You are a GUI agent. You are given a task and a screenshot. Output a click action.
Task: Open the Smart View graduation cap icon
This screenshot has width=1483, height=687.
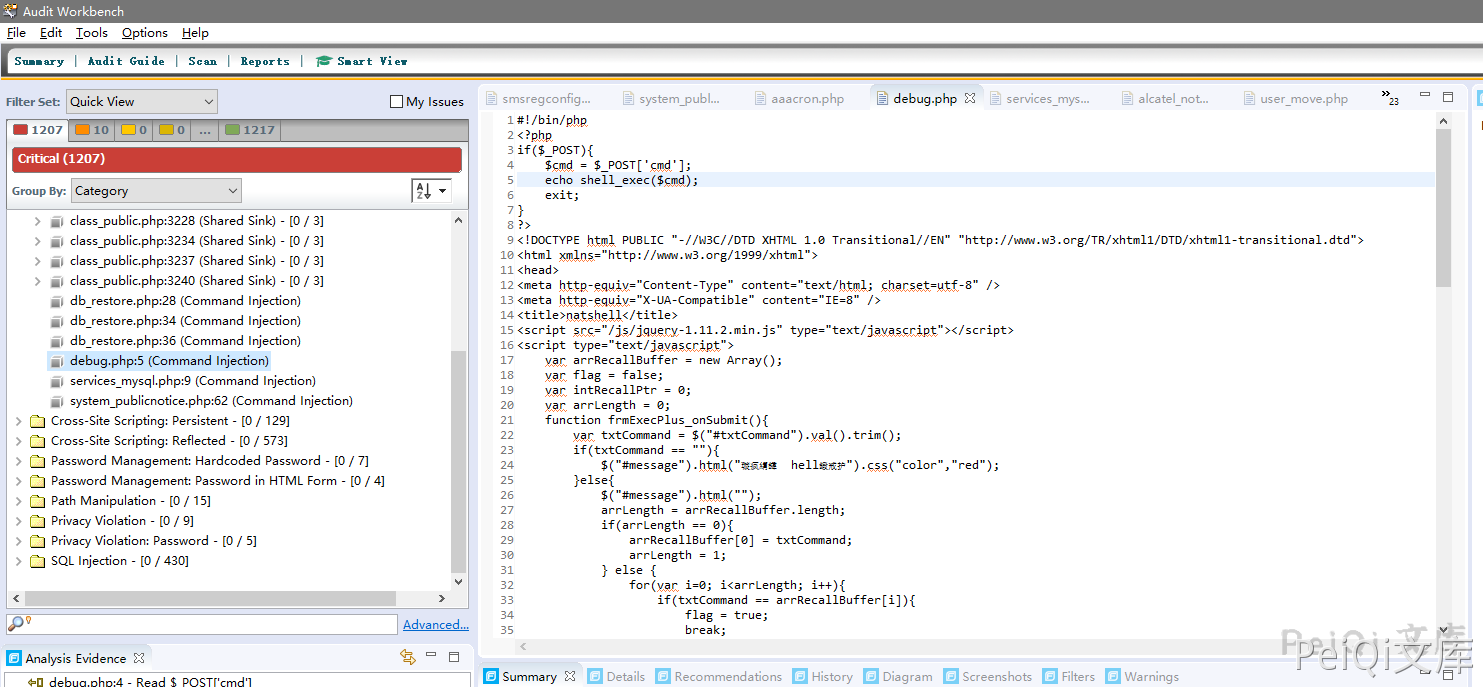click(324, 61)
